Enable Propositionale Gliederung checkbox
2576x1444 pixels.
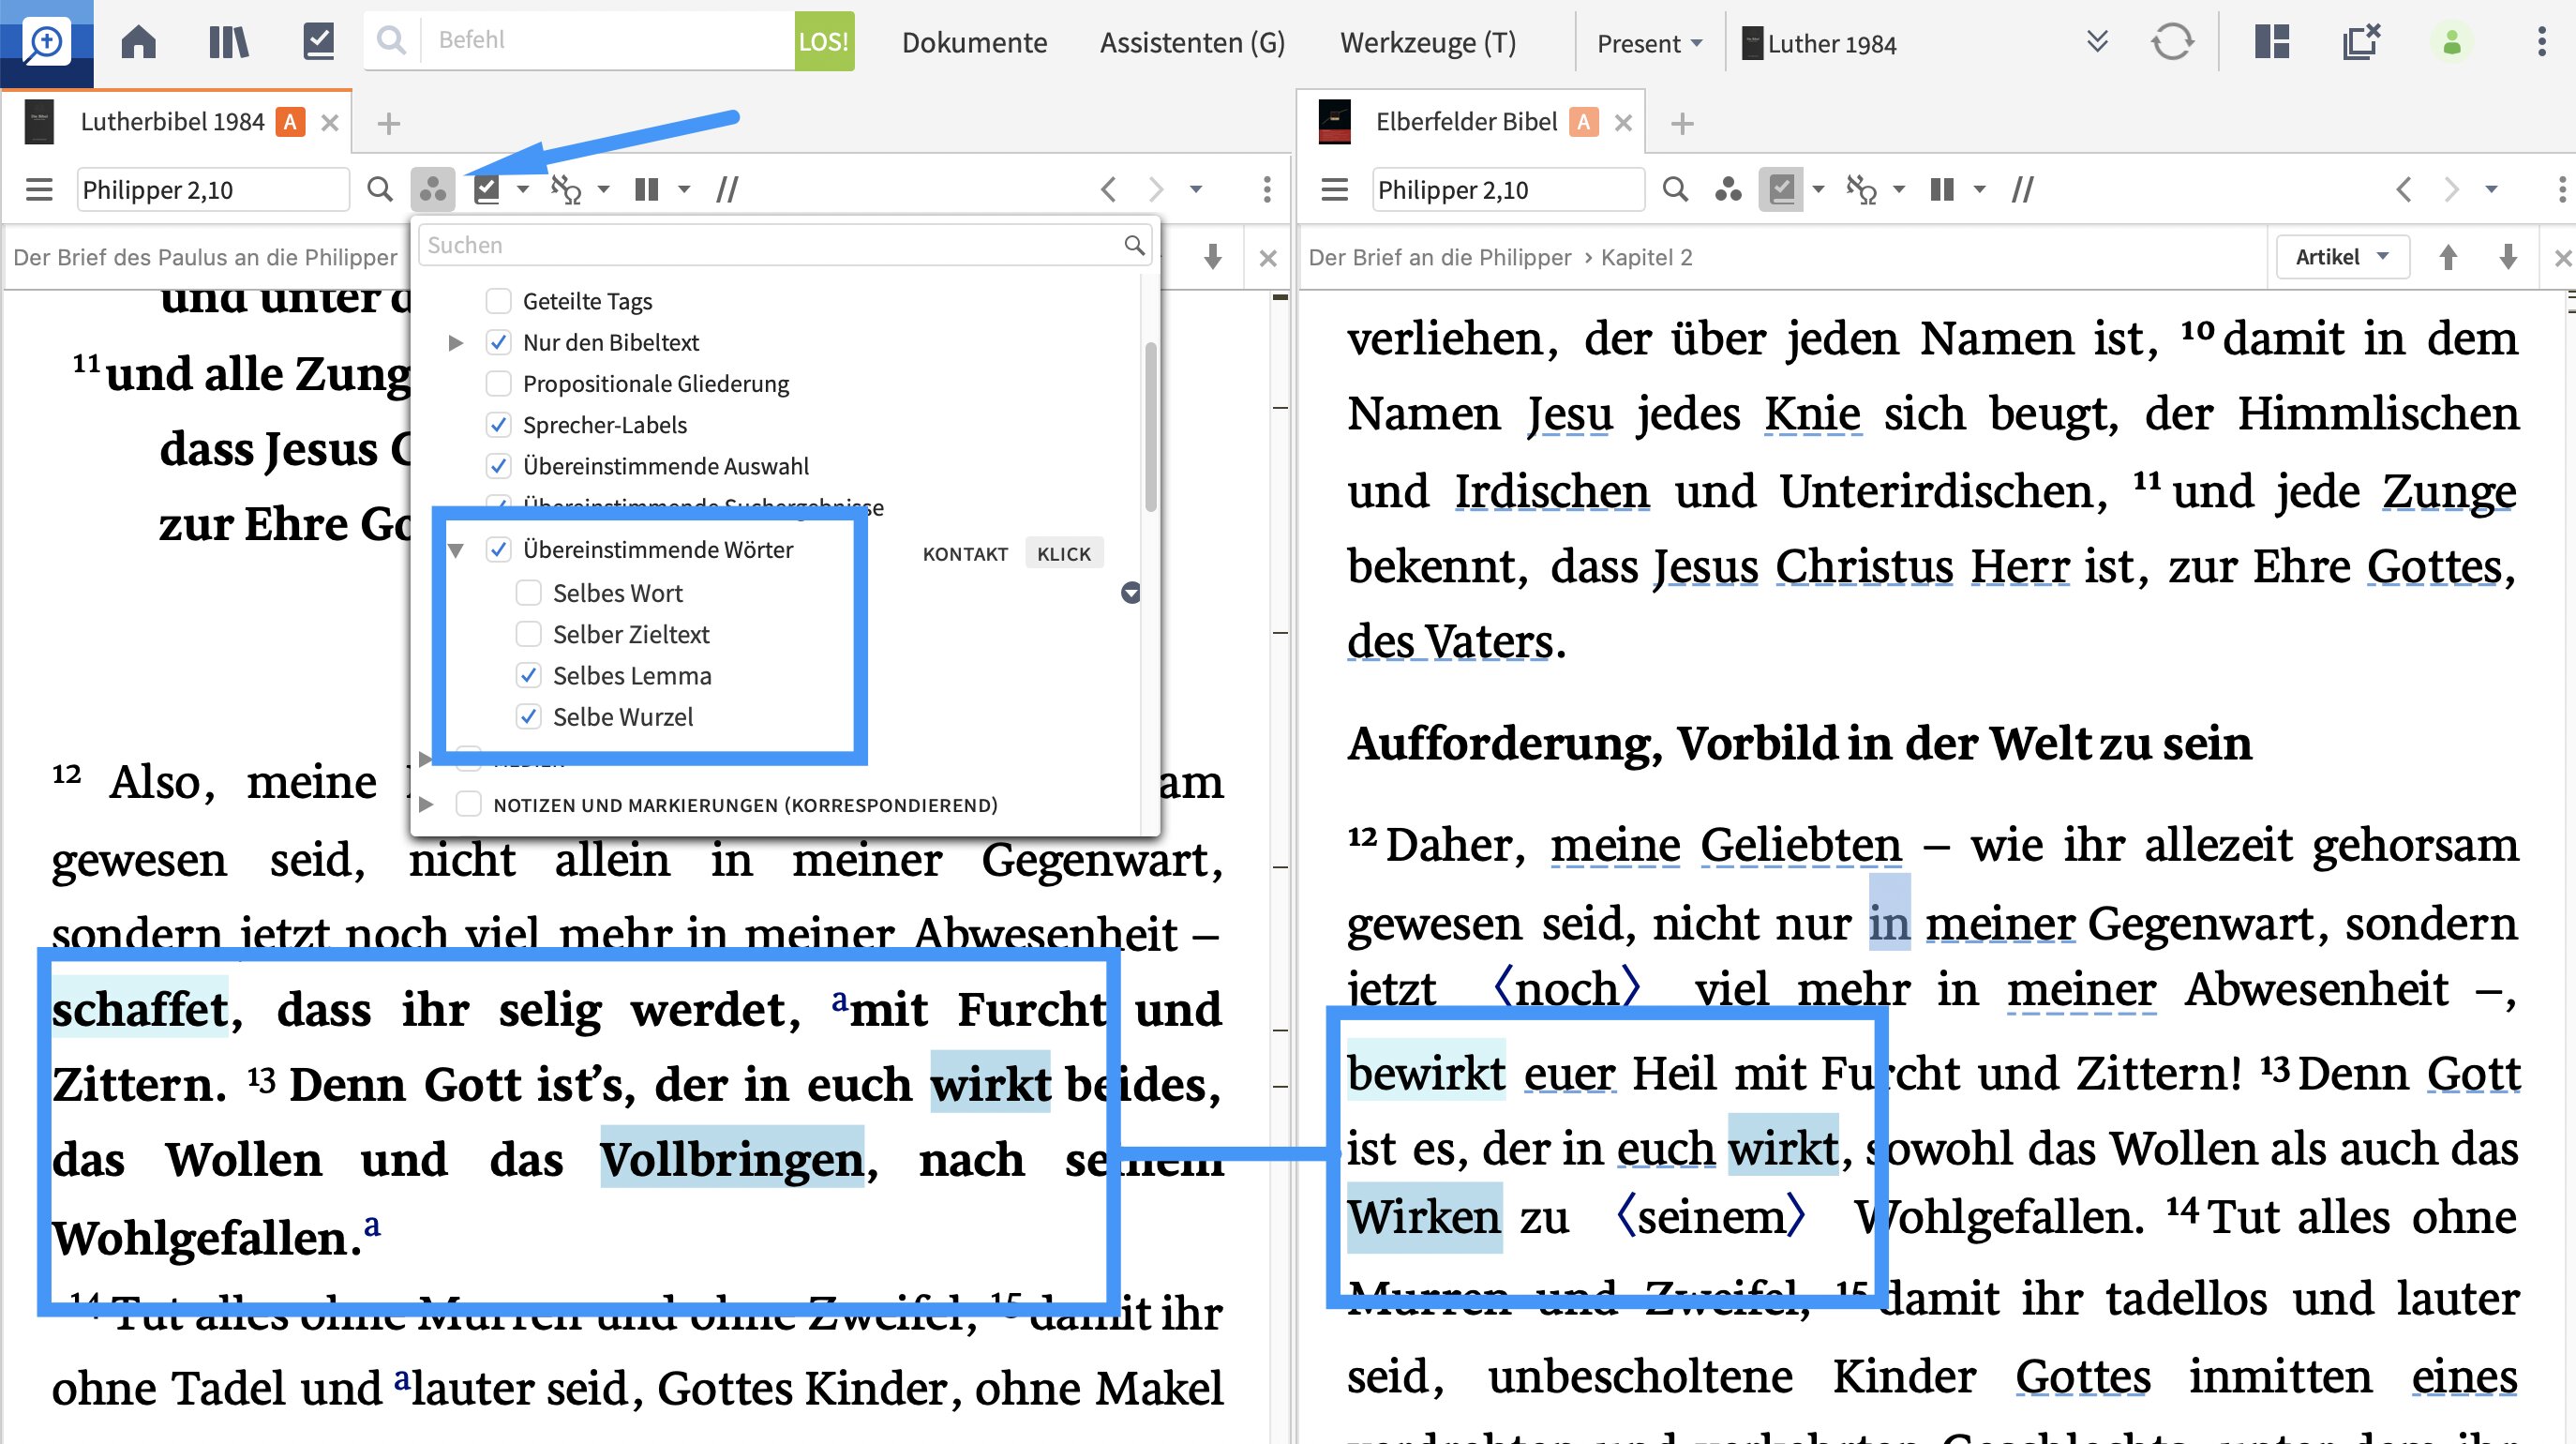point(498,384)
